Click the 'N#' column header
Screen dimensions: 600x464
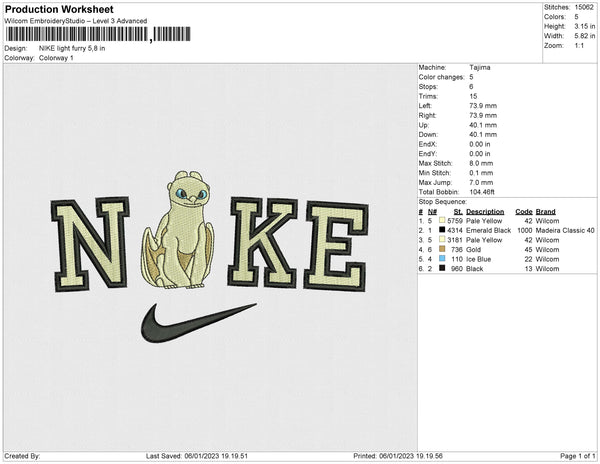point(432,212)
